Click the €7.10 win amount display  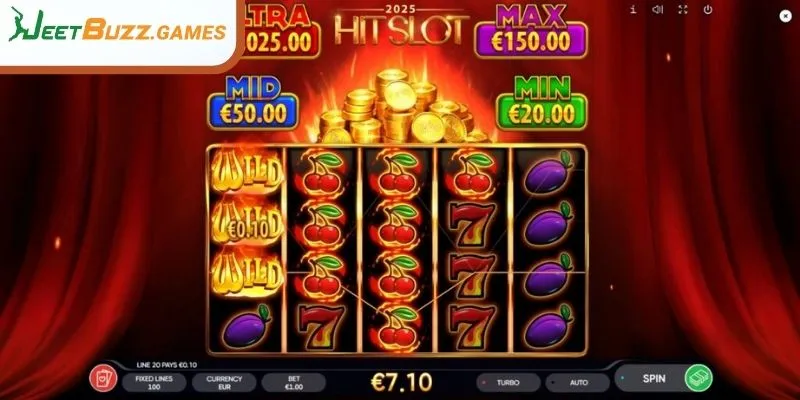point(402,382)
